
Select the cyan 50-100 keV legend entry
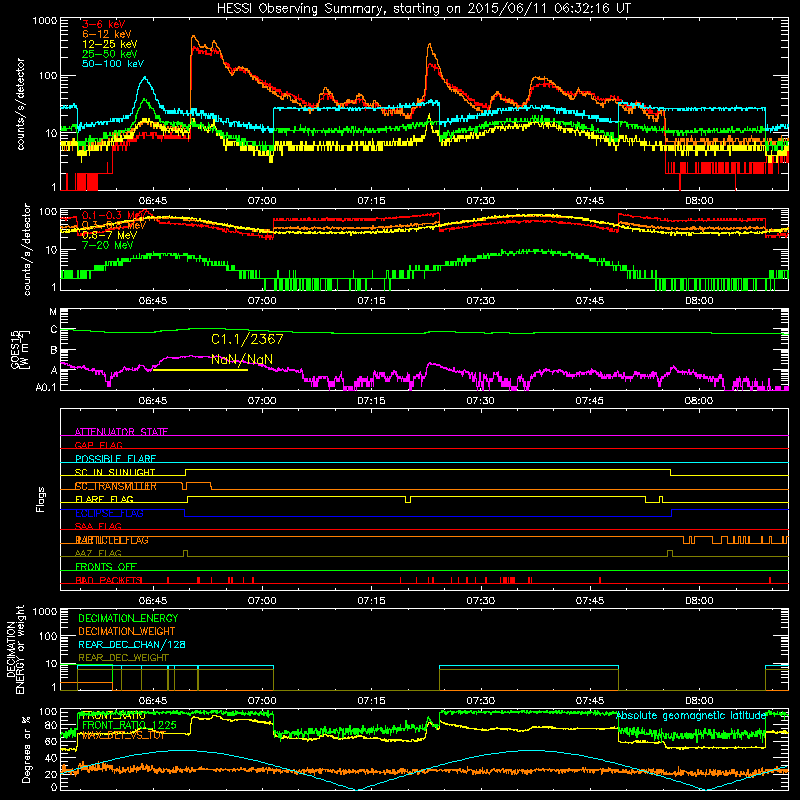[113, 64]
